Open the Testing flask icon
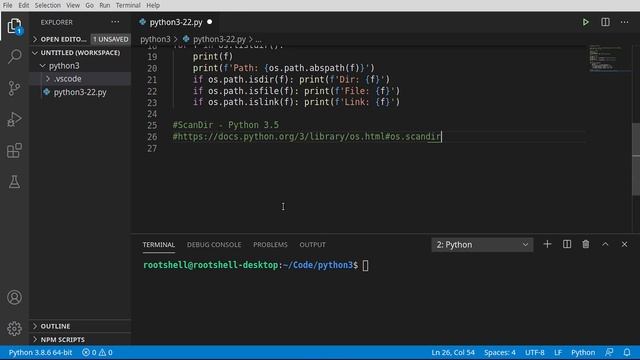 pos(14,182)
